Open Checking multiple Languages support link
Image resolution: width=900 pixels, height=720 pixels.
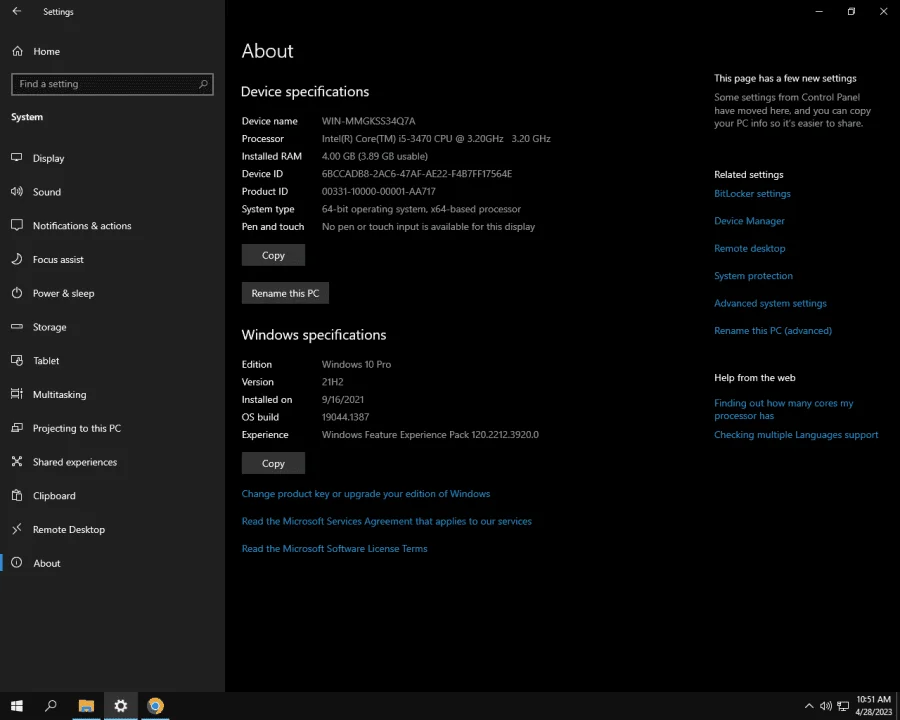(796, 435)
